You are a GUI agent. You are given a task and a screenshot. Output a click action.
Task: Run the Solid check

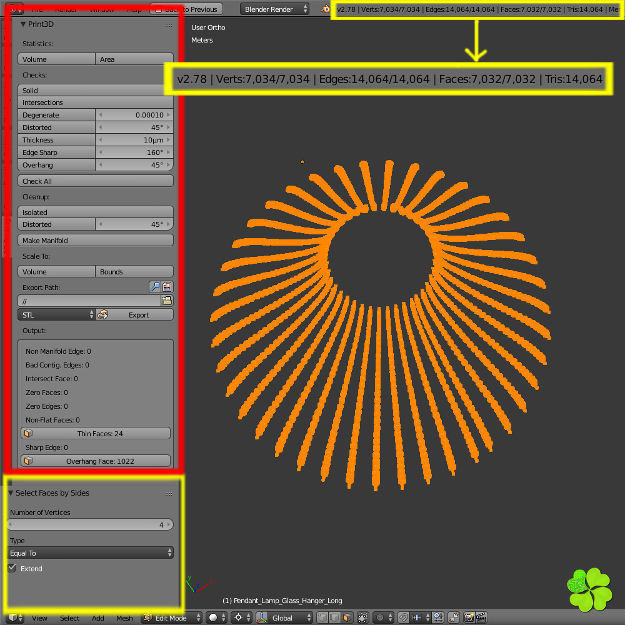pyautogui.click(x=96, y=90)
